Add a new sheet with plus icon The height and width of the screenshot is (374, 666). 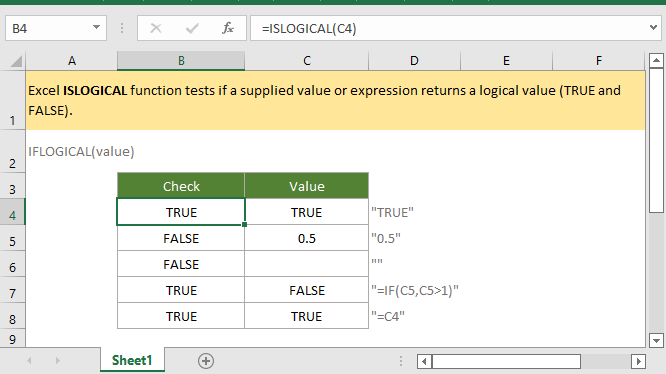click(206, 361)
